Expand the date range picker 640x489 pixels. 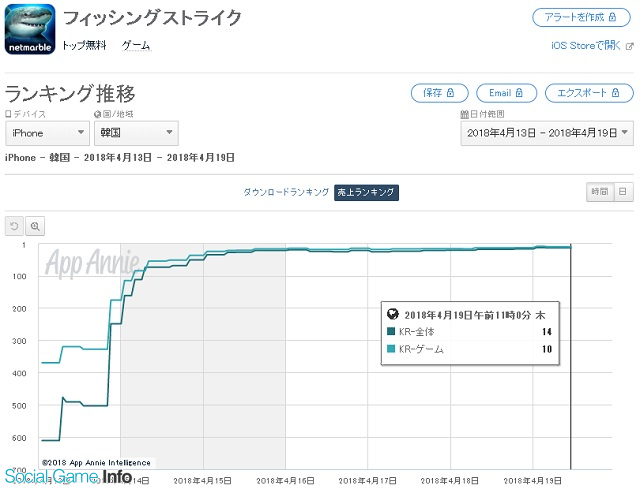point(546,133)
